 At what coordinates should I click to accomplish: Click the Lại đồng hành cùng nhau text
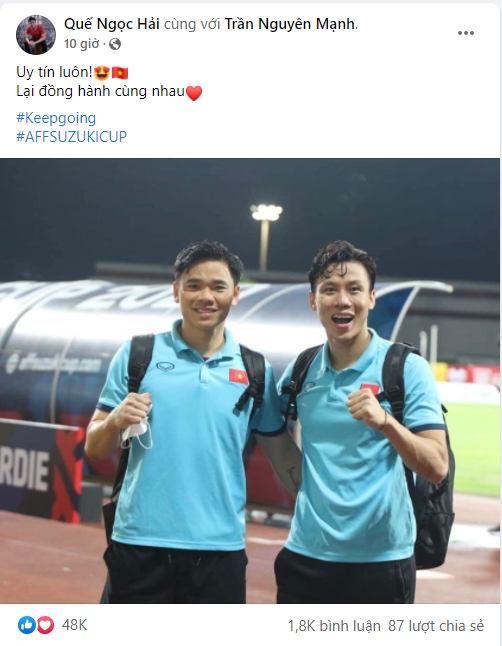[x=100, y=91]
